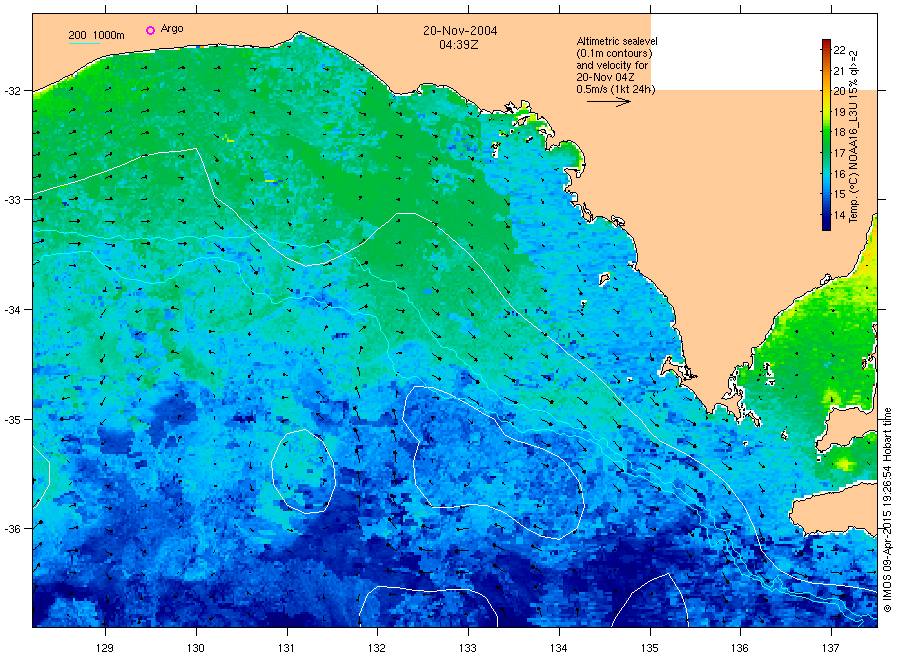Click the Argo legend label

[172, 29]
